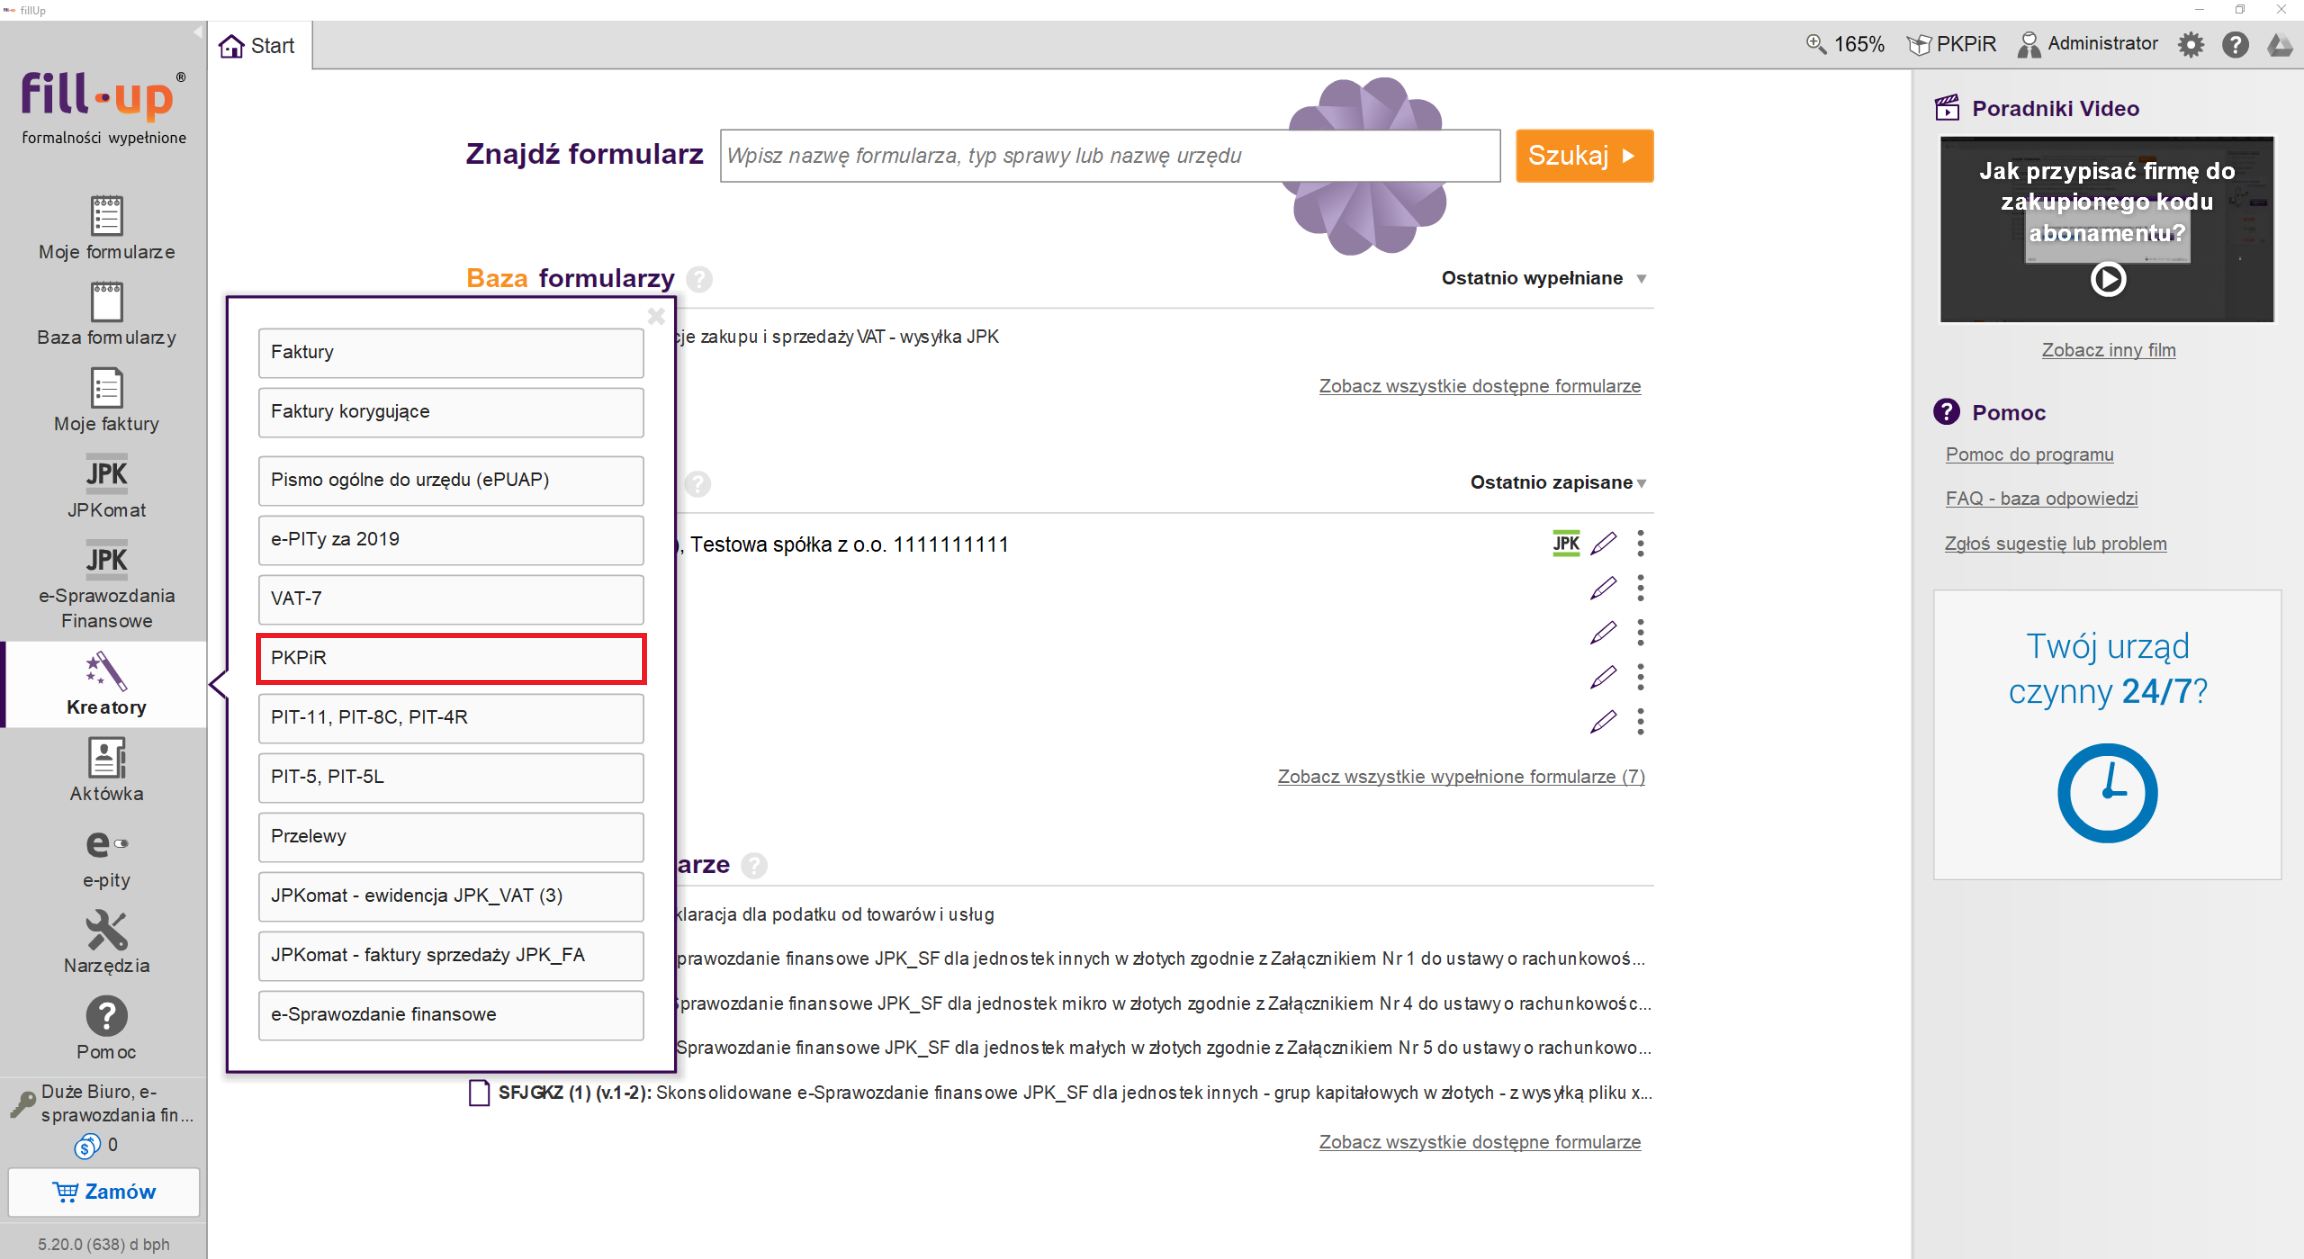
Task: Click the Szukaj search button
Action: [1584, 156]
